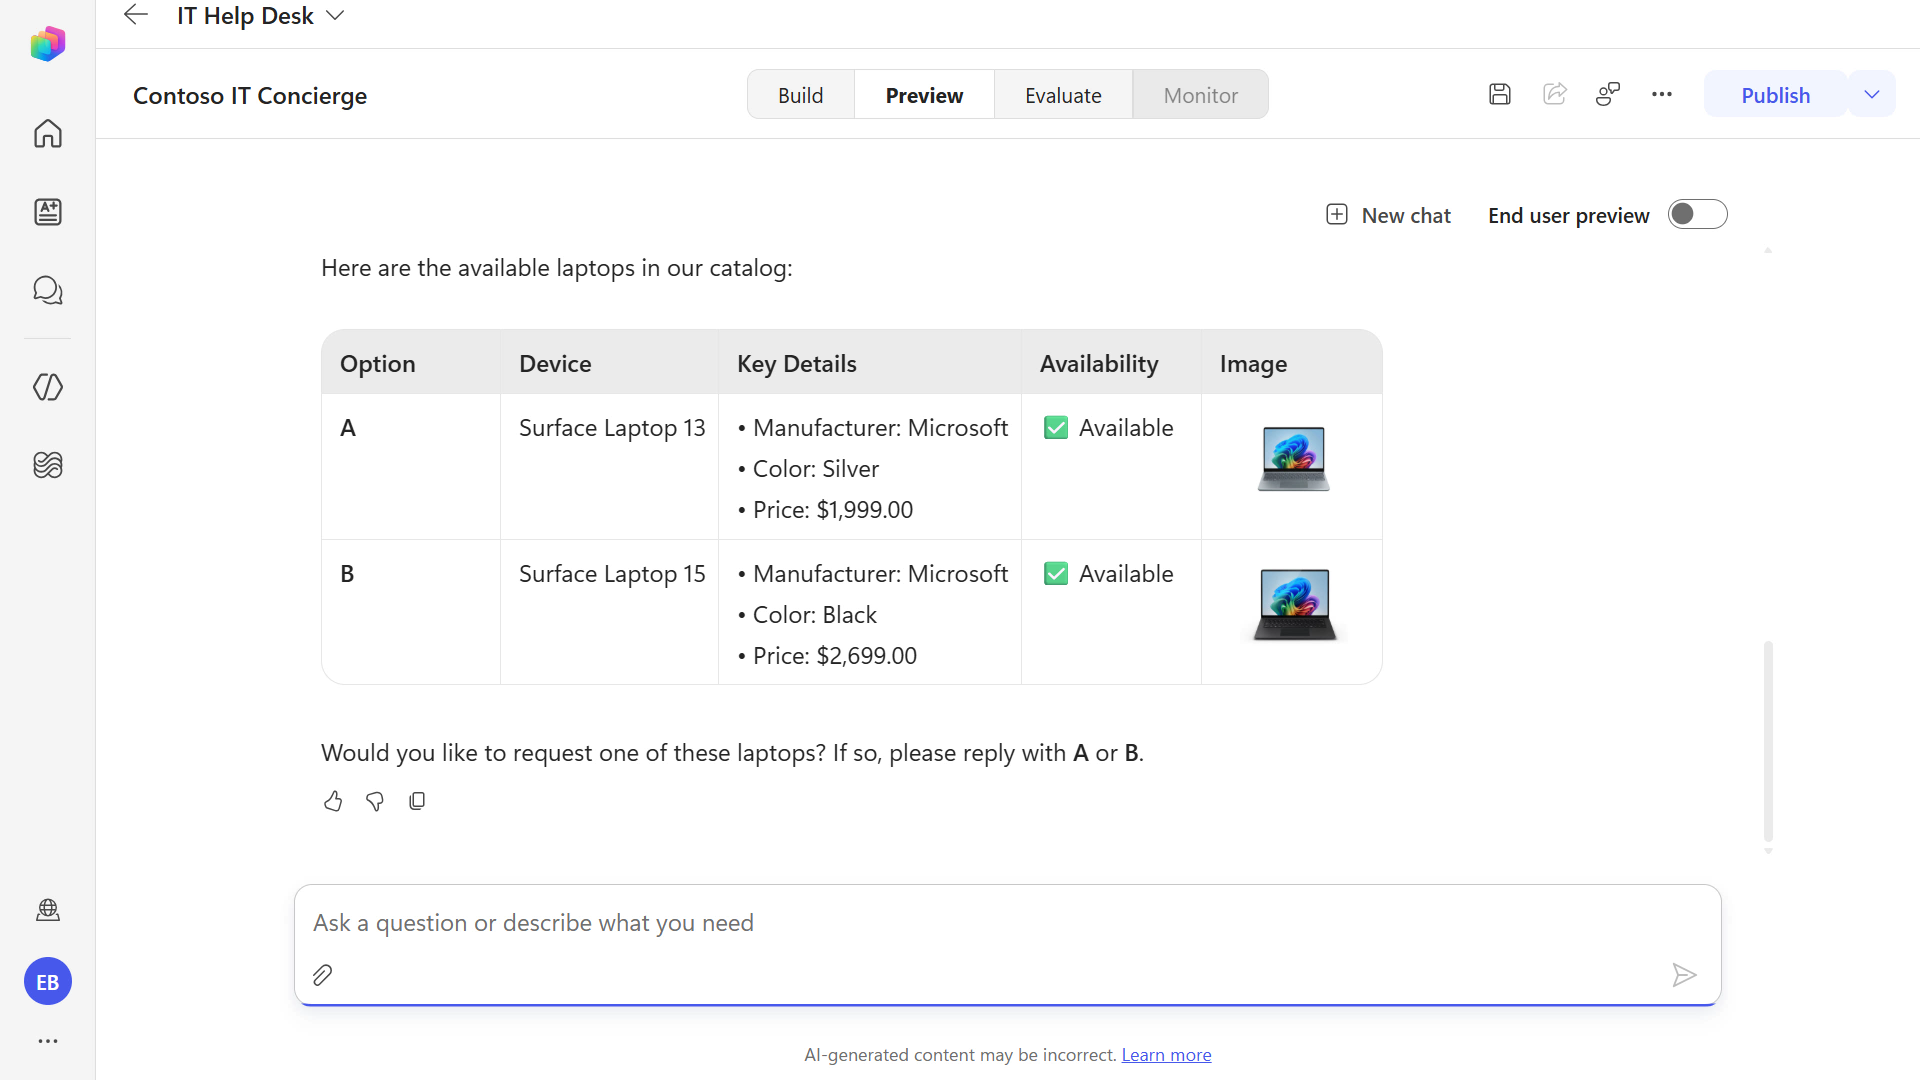Open the Home icon in sidebar
Viewport: 1920px width, 1080px height.
pyautogui.click(x=48, y=133)
